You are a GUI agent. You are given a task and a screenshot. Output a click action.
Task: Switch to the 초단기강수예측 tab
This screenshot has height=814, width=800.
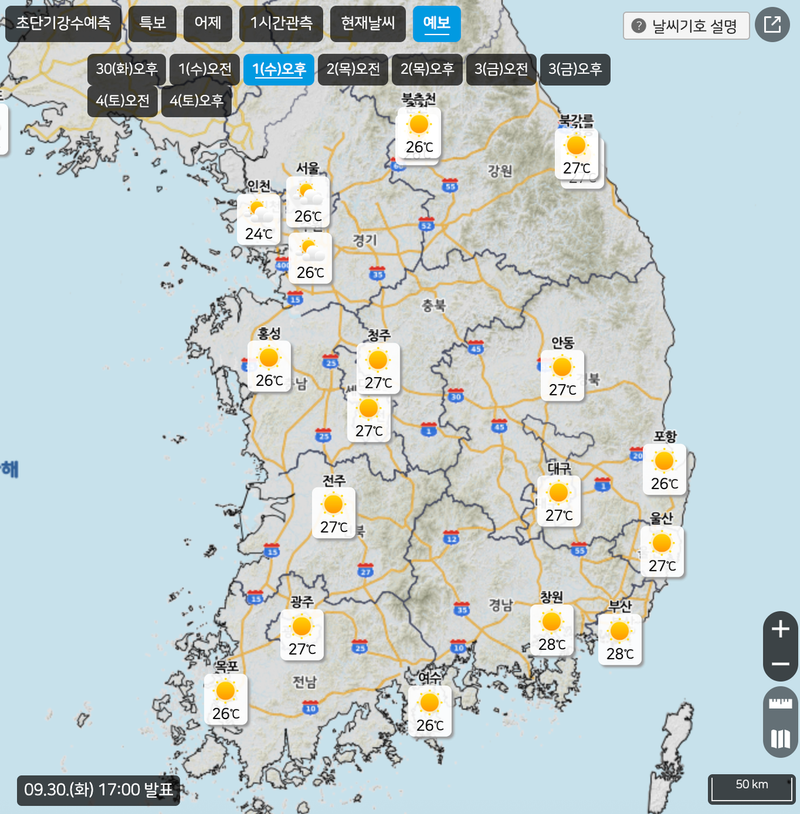coord(63,23)
